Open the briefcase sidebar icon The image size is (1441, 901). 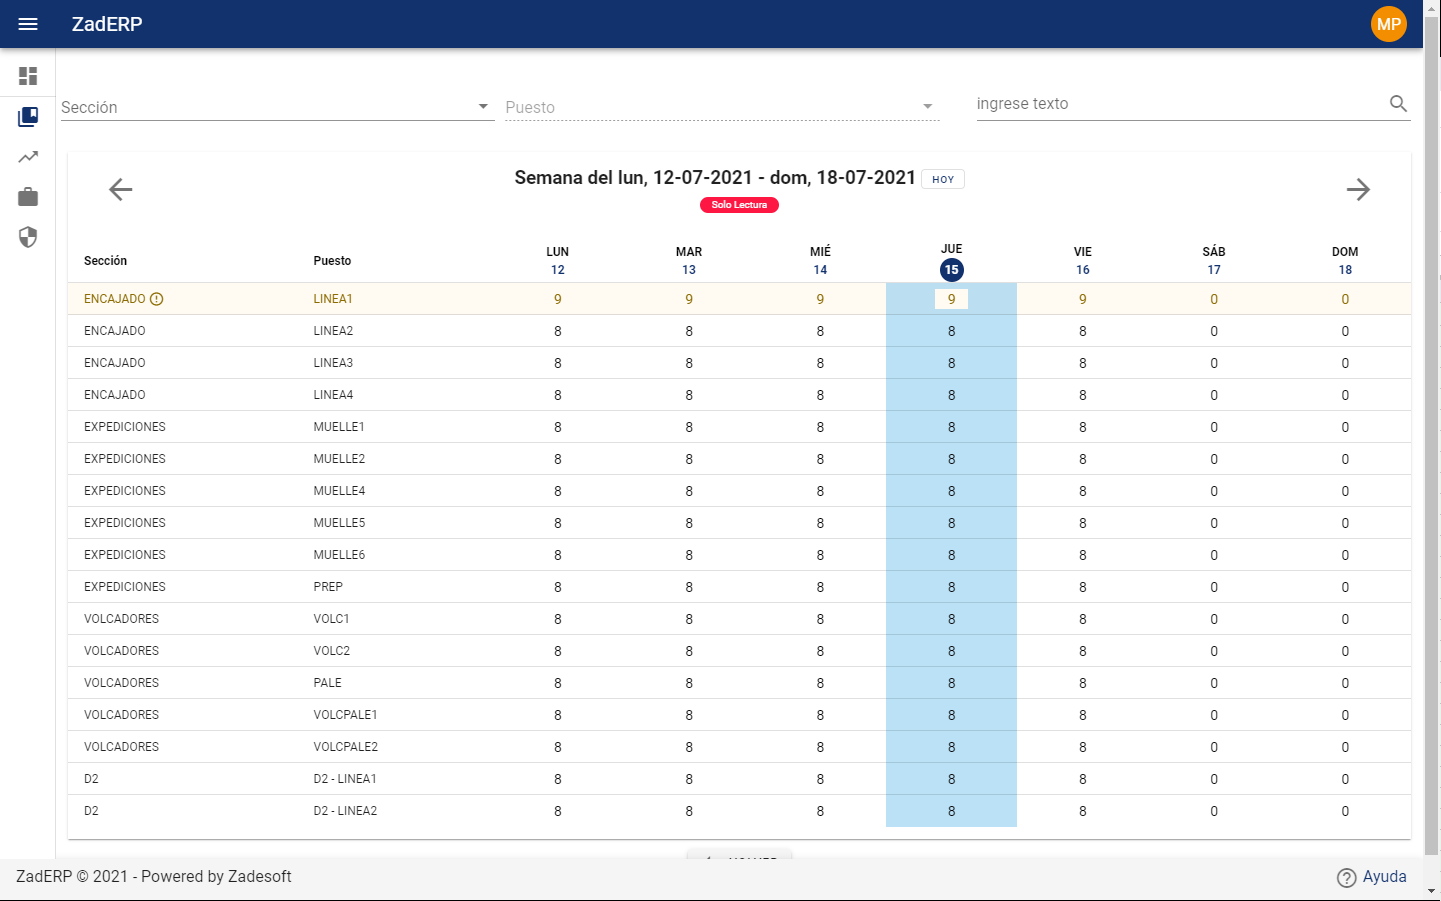pos(28,197)
